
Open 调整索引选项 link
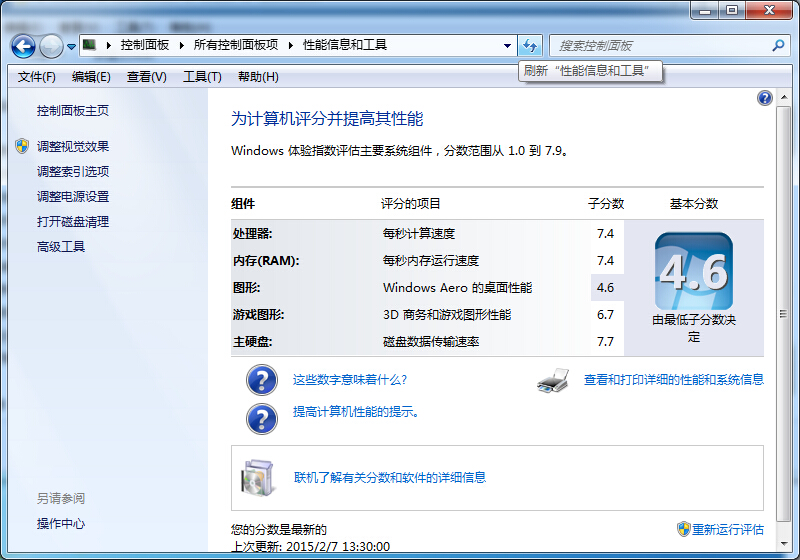(x=73, y=171)
